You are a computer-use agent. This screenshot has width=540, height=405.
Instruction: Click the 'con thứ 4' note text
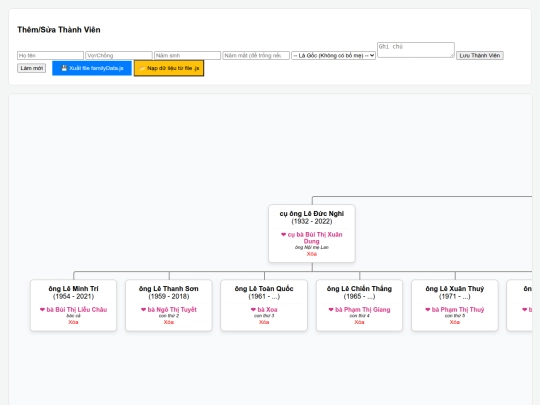pos(359,316)
